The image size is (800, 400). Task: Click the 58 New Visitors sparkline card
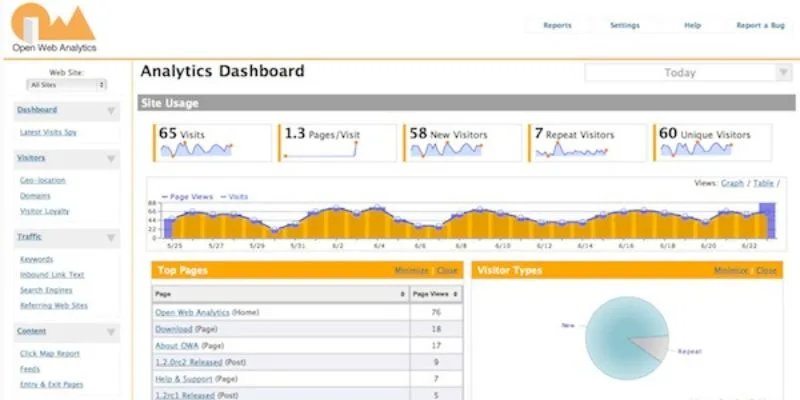point(463,143)
